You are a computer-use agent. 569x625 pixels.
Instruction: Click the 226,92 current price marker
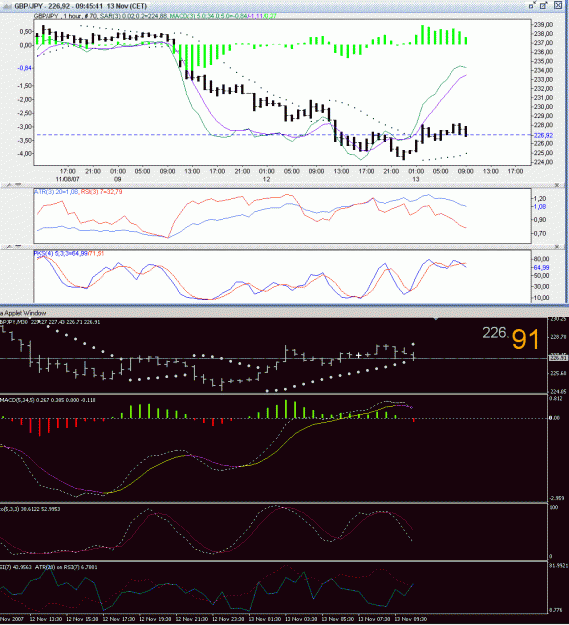(x=544, y=136)
